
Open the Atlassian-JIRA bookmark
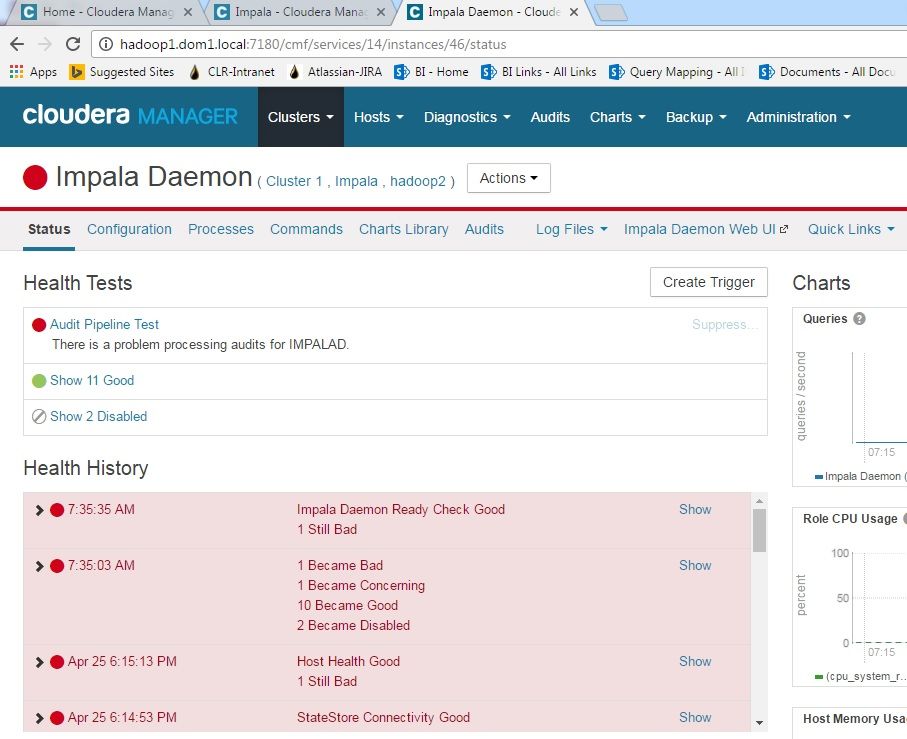click(x=335, y=72)
